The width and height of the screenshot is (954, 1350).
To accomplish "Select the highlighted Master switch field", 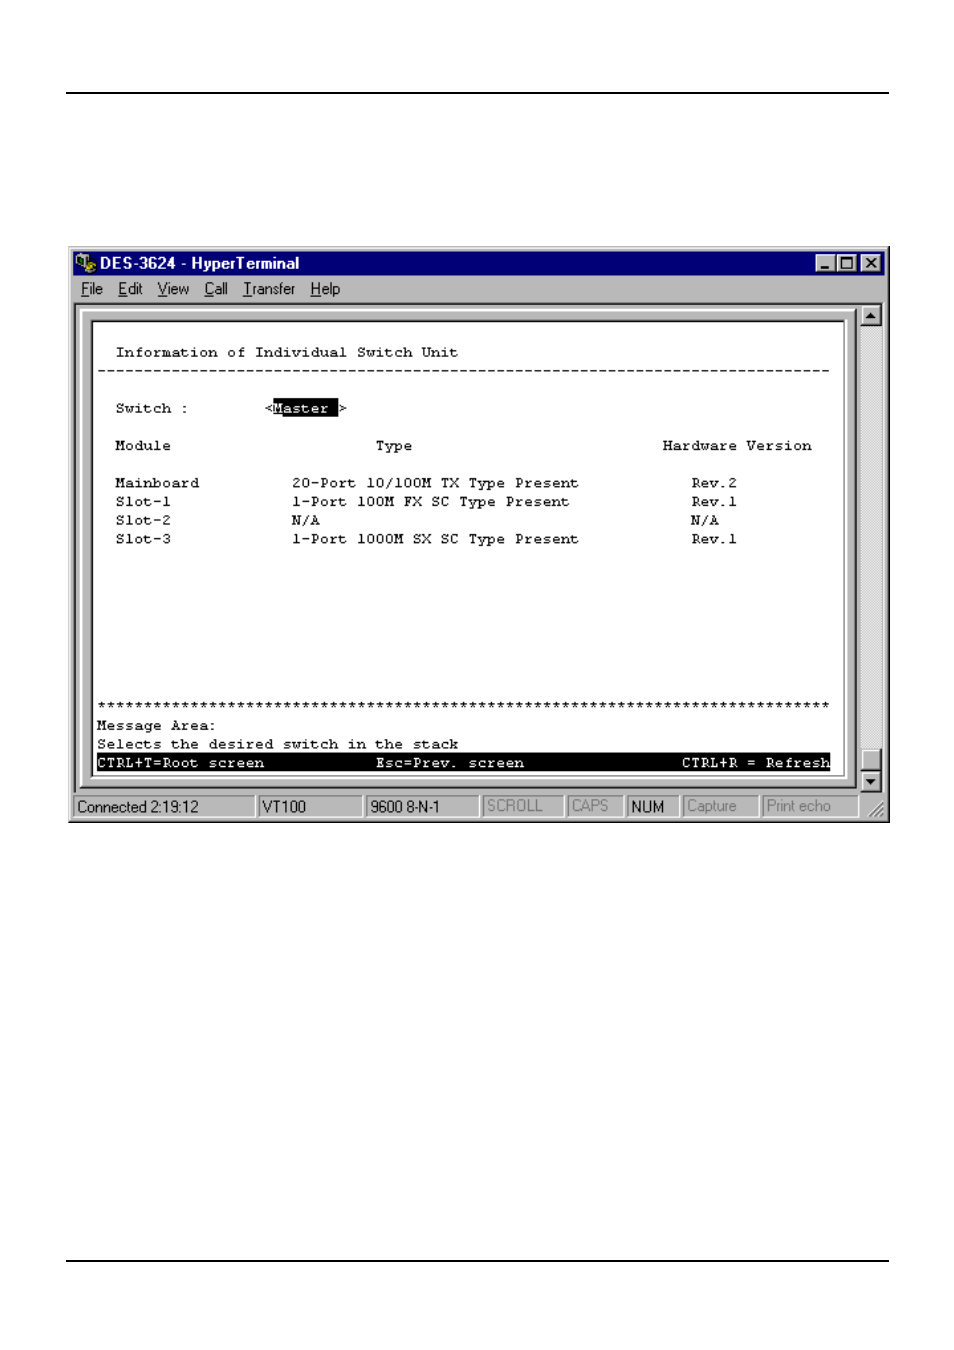I will pyautogui.click(x=305, y=408).
